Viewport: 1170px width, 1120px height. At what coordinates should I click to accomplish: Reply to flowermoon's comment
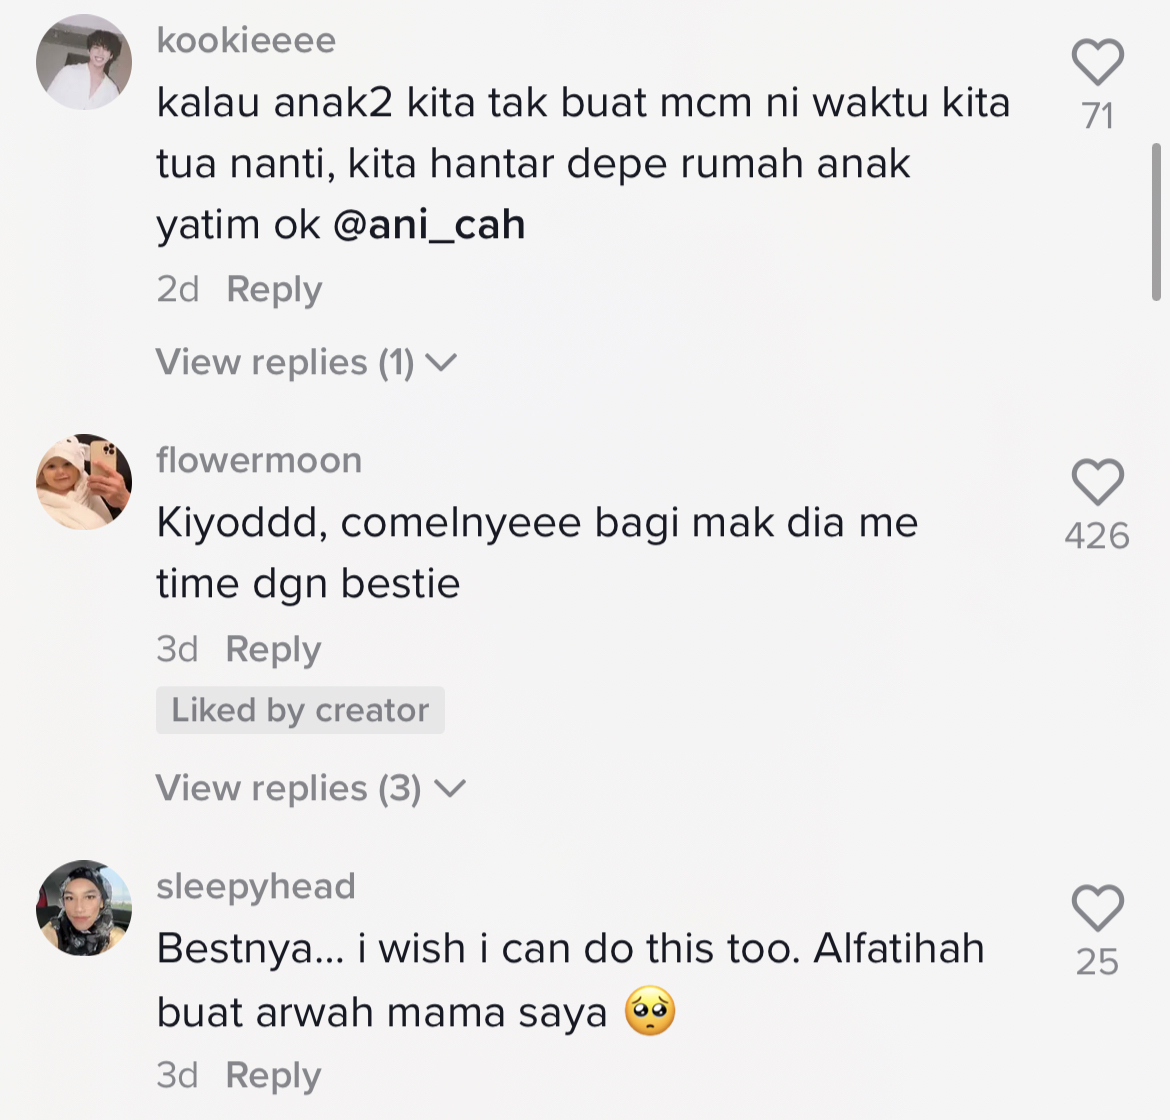pos(273,649)
